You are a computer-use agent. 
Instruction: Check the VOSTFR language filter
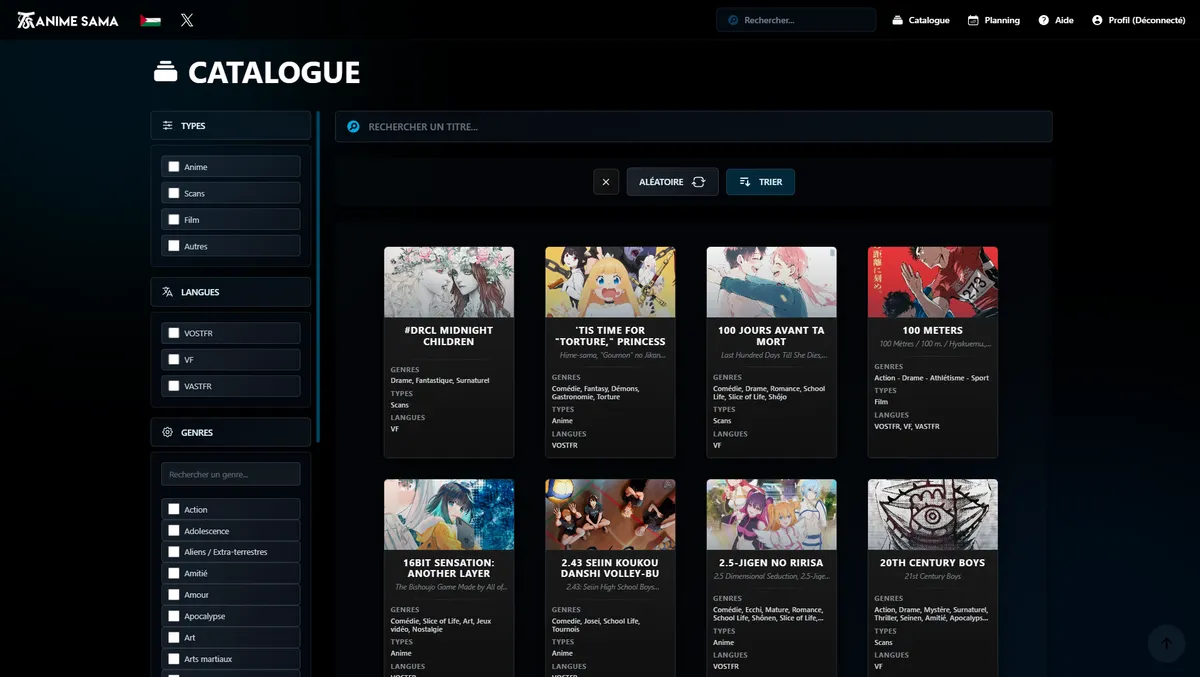[172, 332]
